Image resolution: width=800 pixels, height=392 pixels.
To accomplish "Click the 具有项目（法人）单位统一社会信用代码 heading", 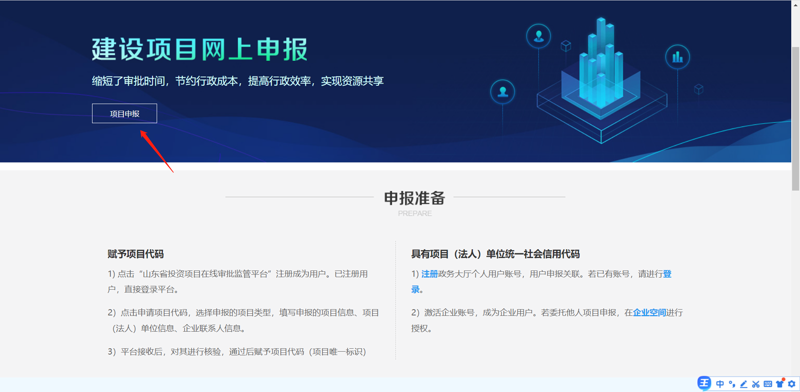I will pos(495,254).
